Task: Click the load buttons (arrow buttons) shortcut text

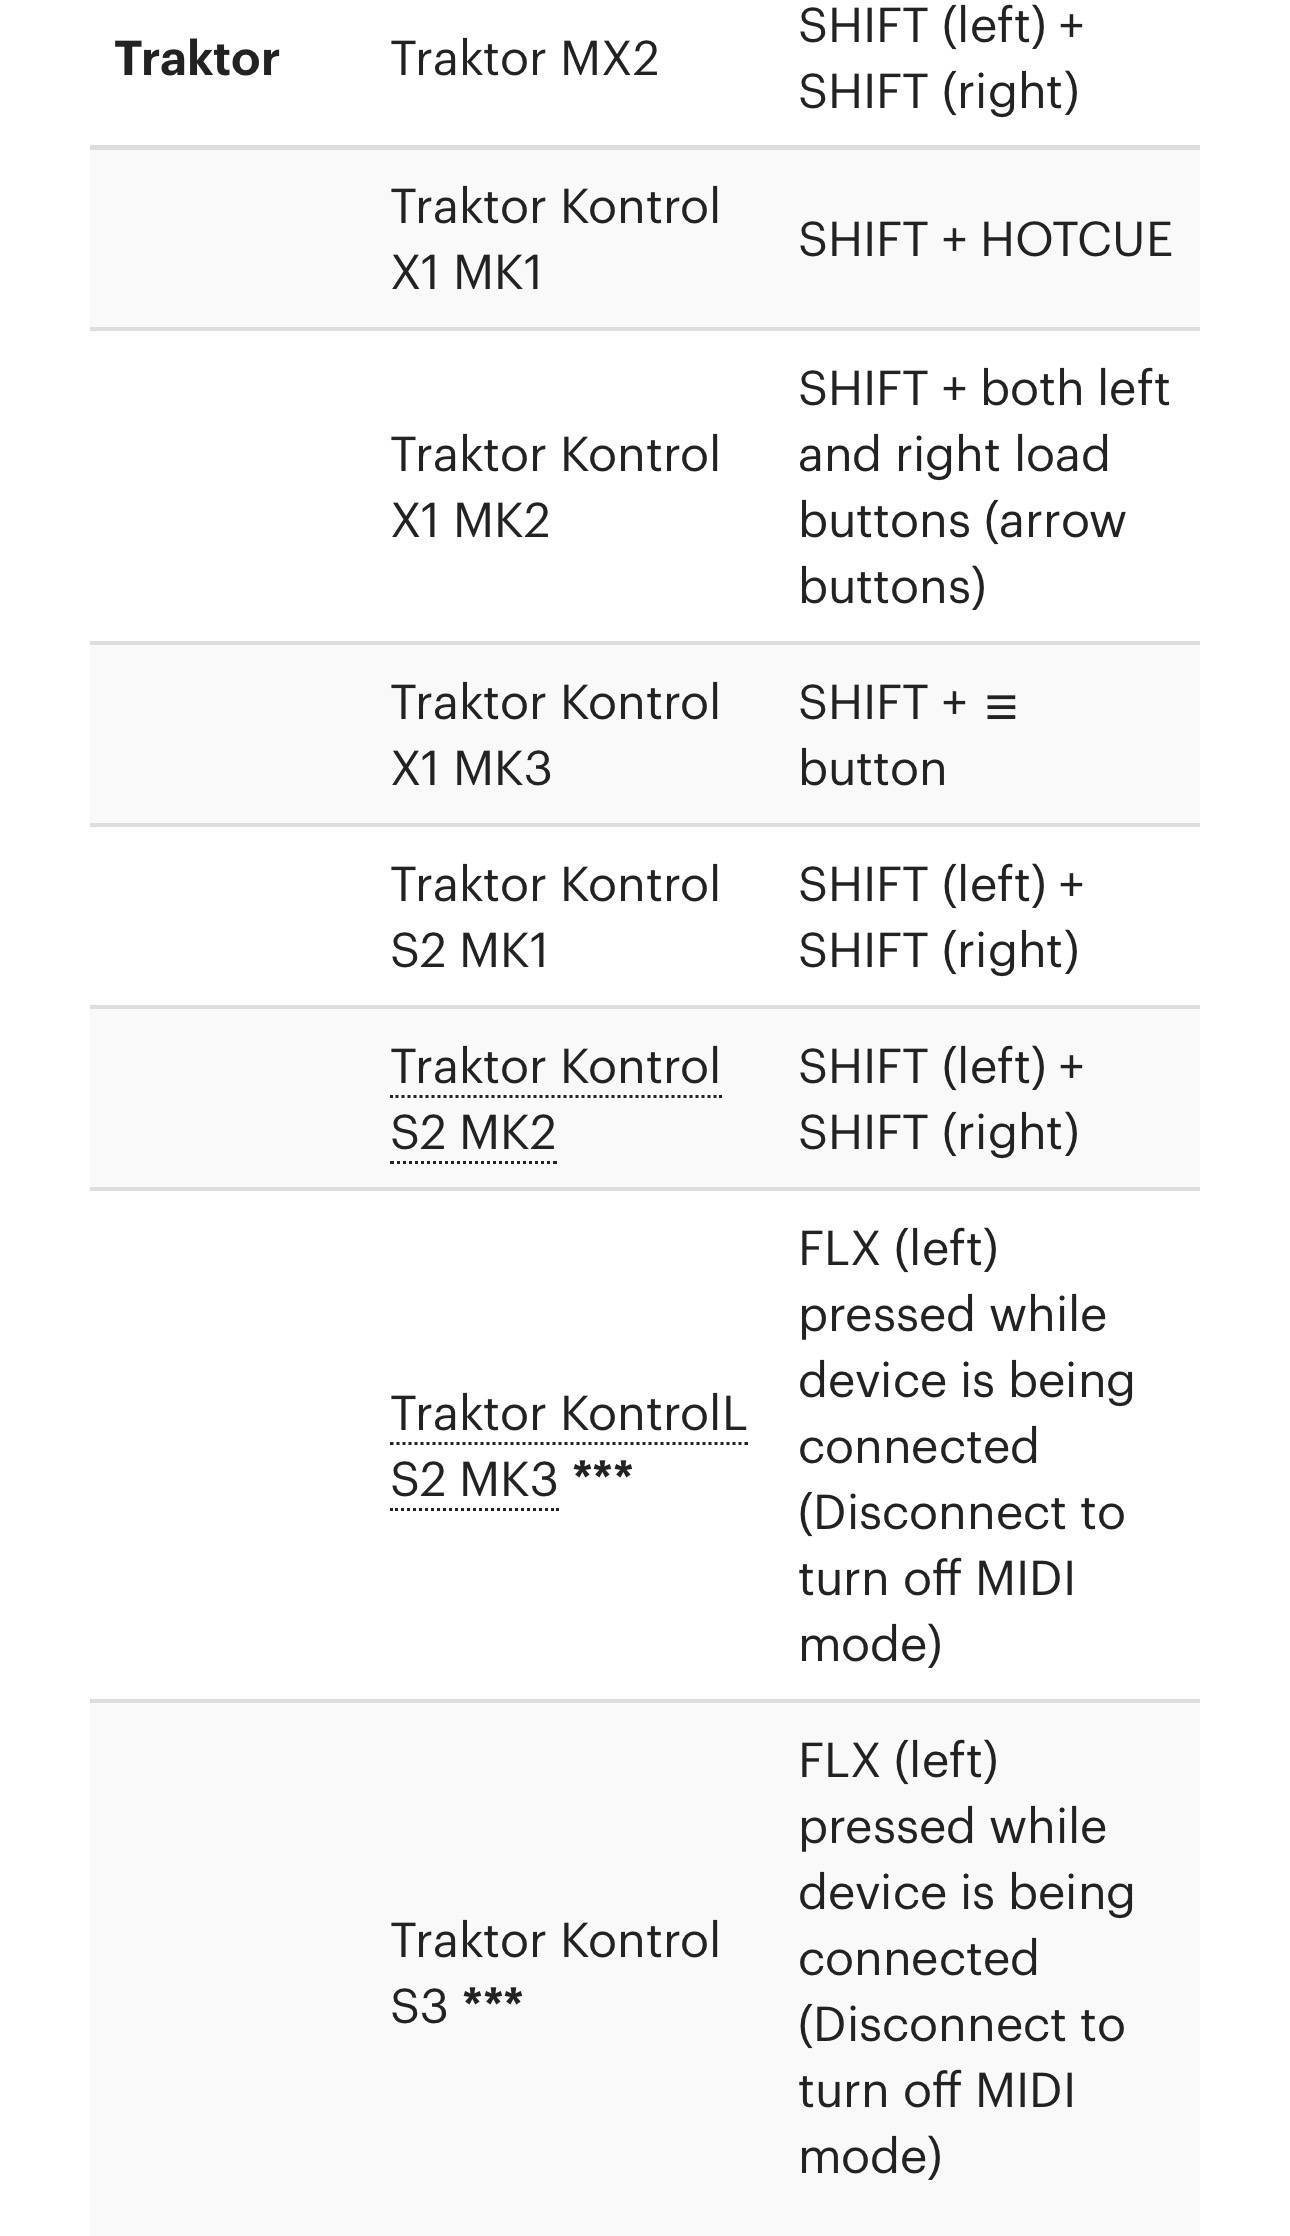Action: tap(961, 520)
